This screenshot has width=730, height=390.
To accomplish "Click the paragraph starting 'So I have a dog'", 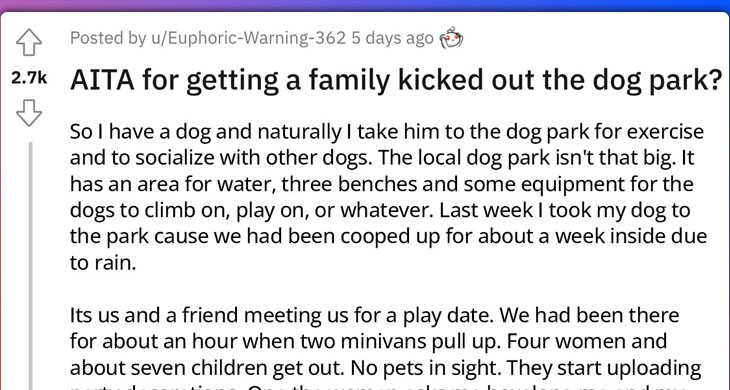I will (x=388, y=197).
